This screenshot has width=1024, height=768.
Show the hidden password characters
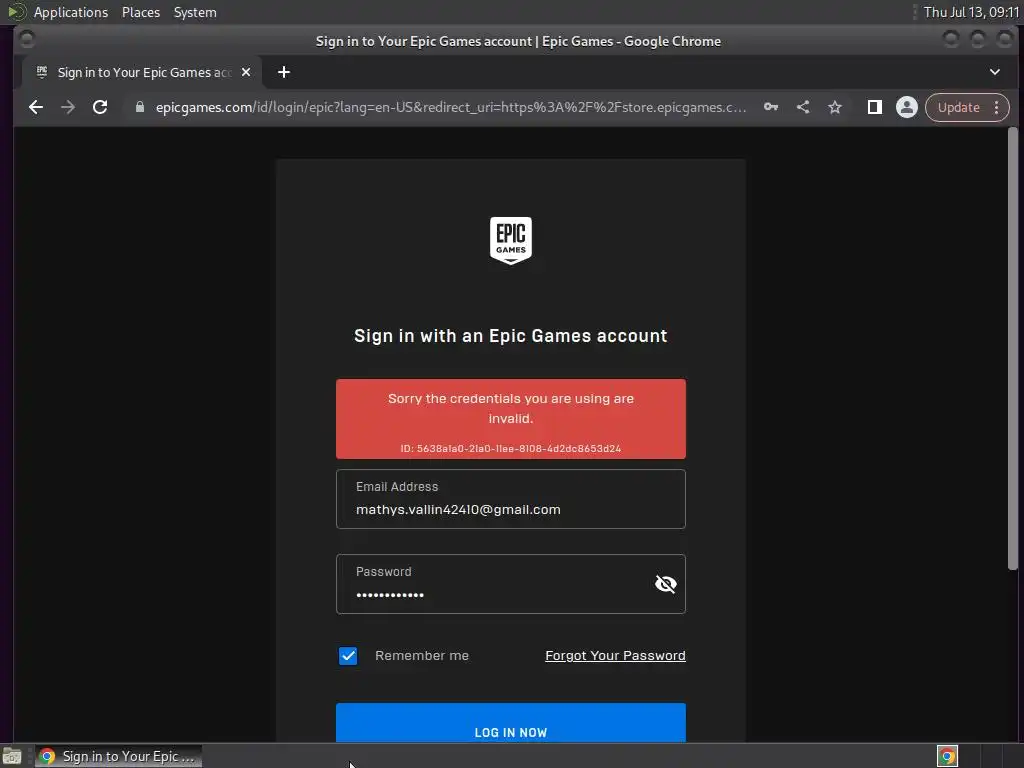click(x=665, y=584)
